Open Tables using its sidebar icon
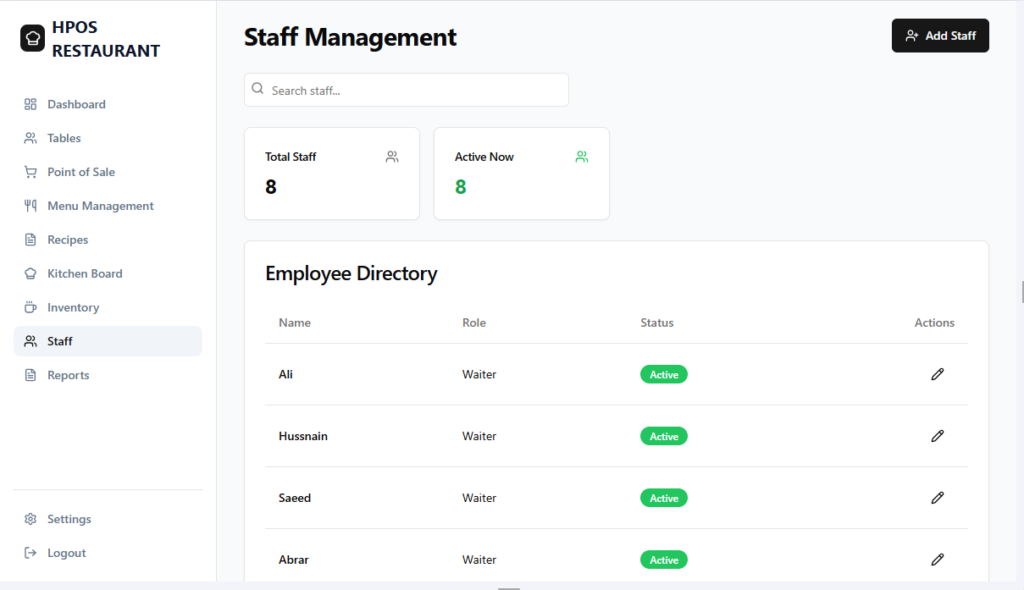The image size is (1024, 590). pyautogui.click(x=30, y=137)
